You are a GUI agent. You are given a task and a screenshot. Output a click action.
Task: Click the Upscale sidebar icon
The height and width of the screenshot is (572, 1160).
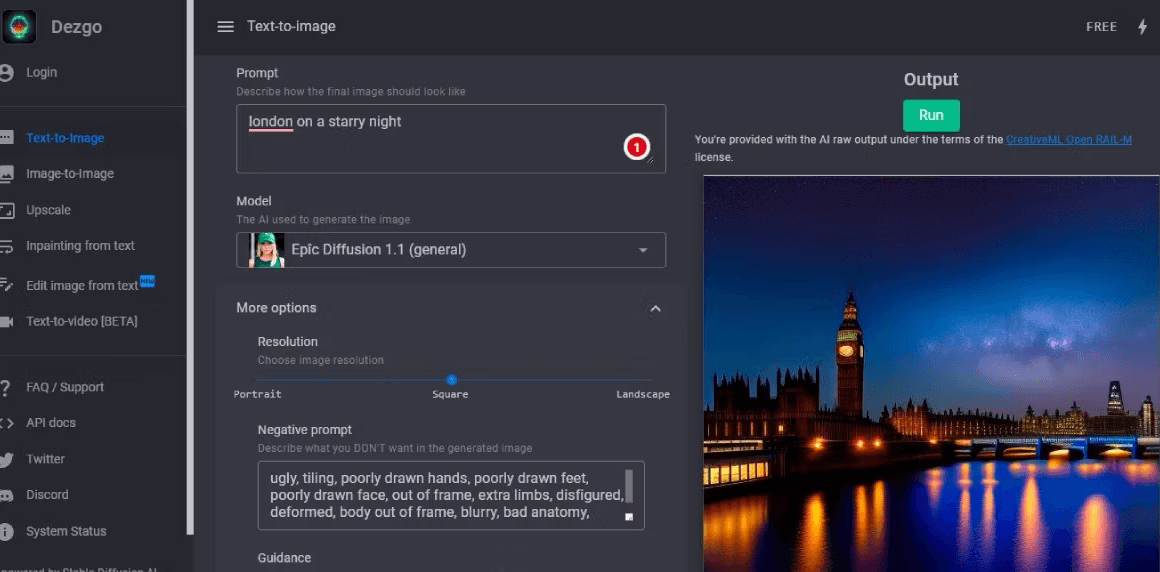point(6,210)
